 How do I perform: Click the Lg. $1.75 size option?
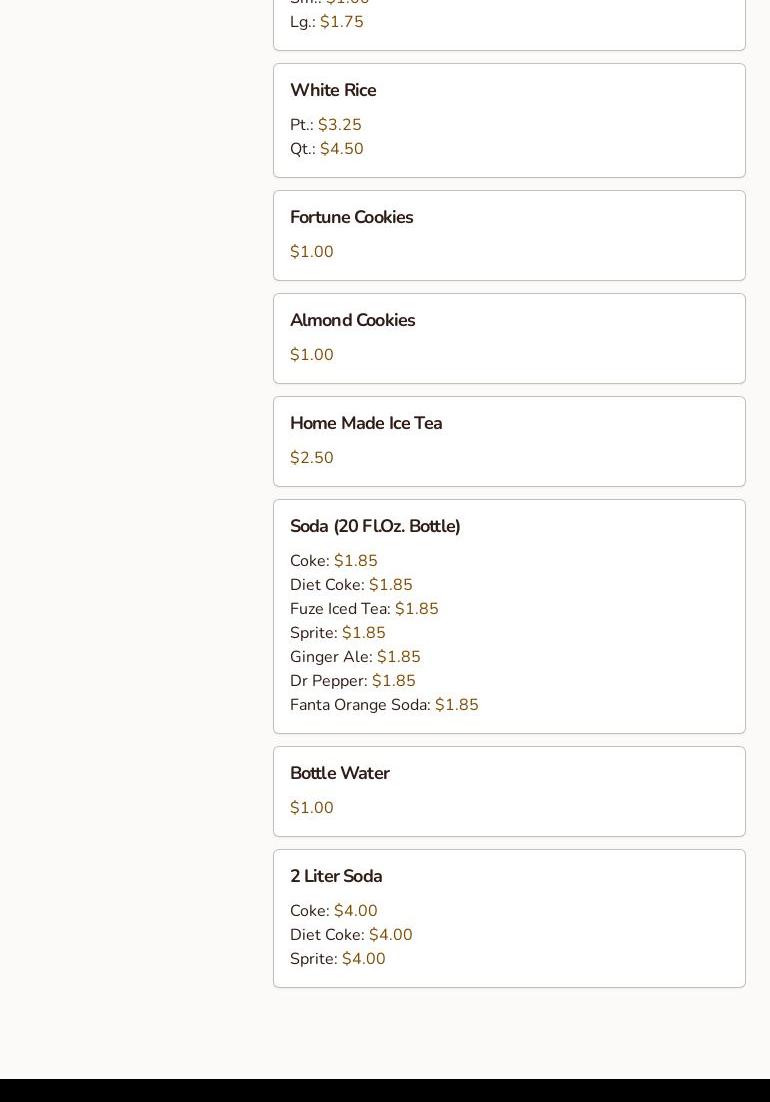pyautogui.click(x=327, y=22)
